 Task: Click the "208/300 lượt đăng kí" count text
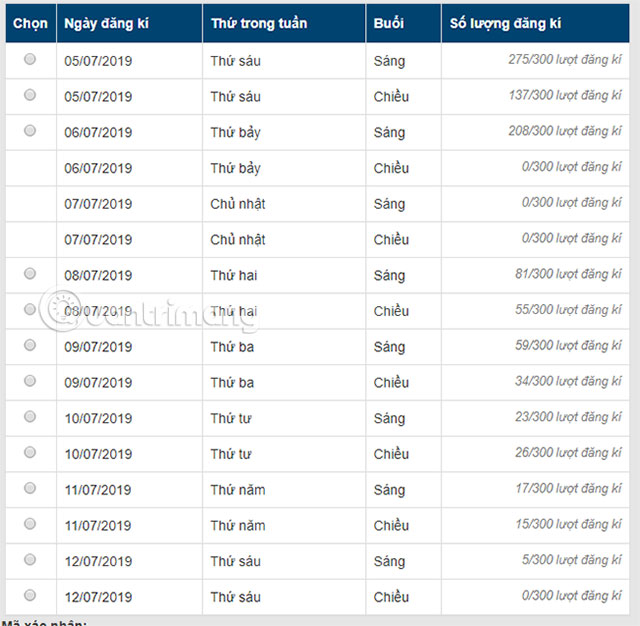click(565, 131)
